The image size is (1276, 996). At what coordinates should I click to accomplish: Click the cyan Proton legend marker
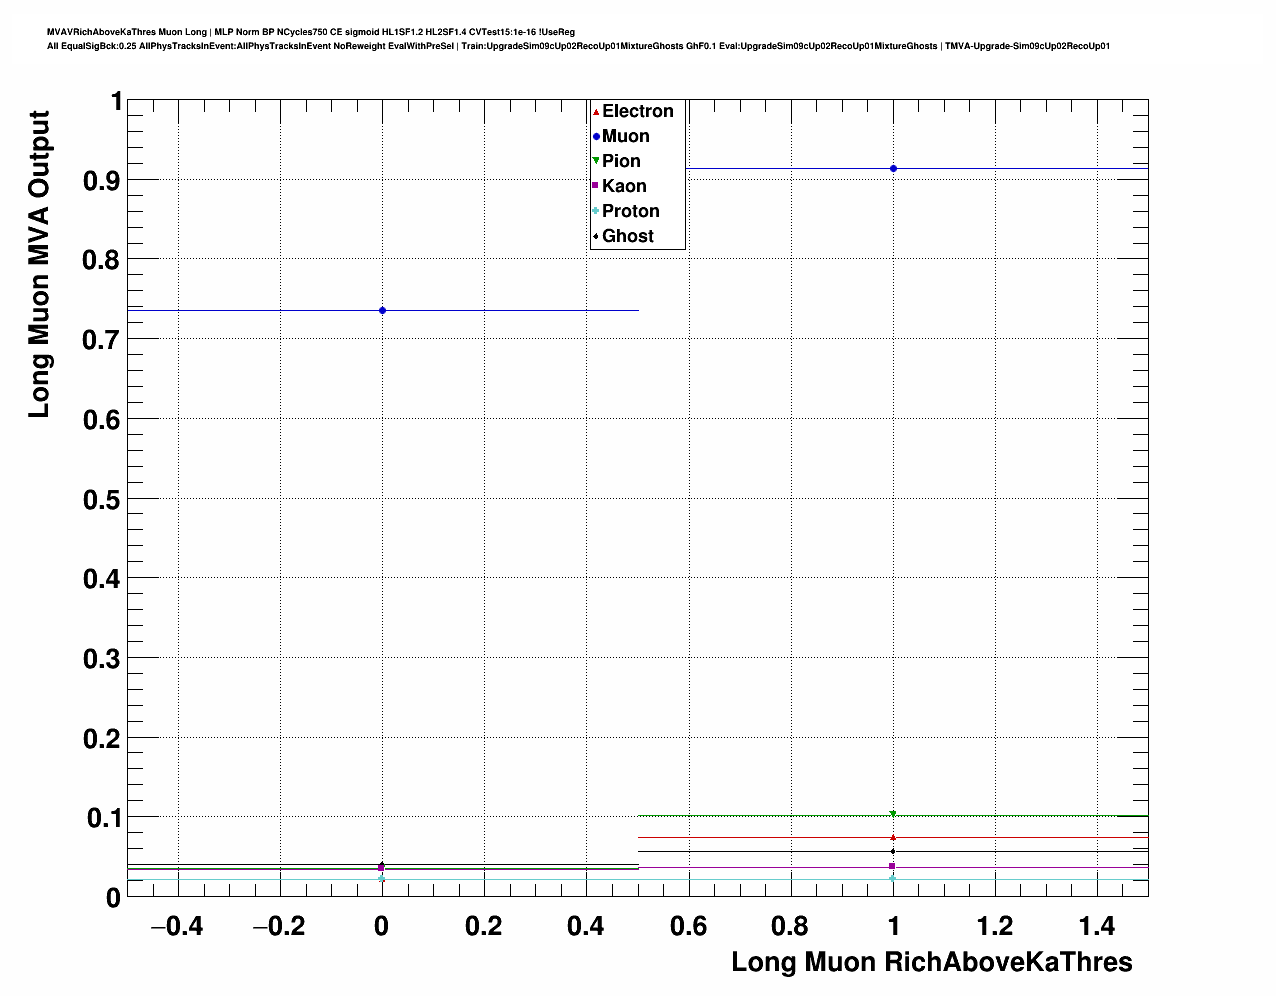596,211
